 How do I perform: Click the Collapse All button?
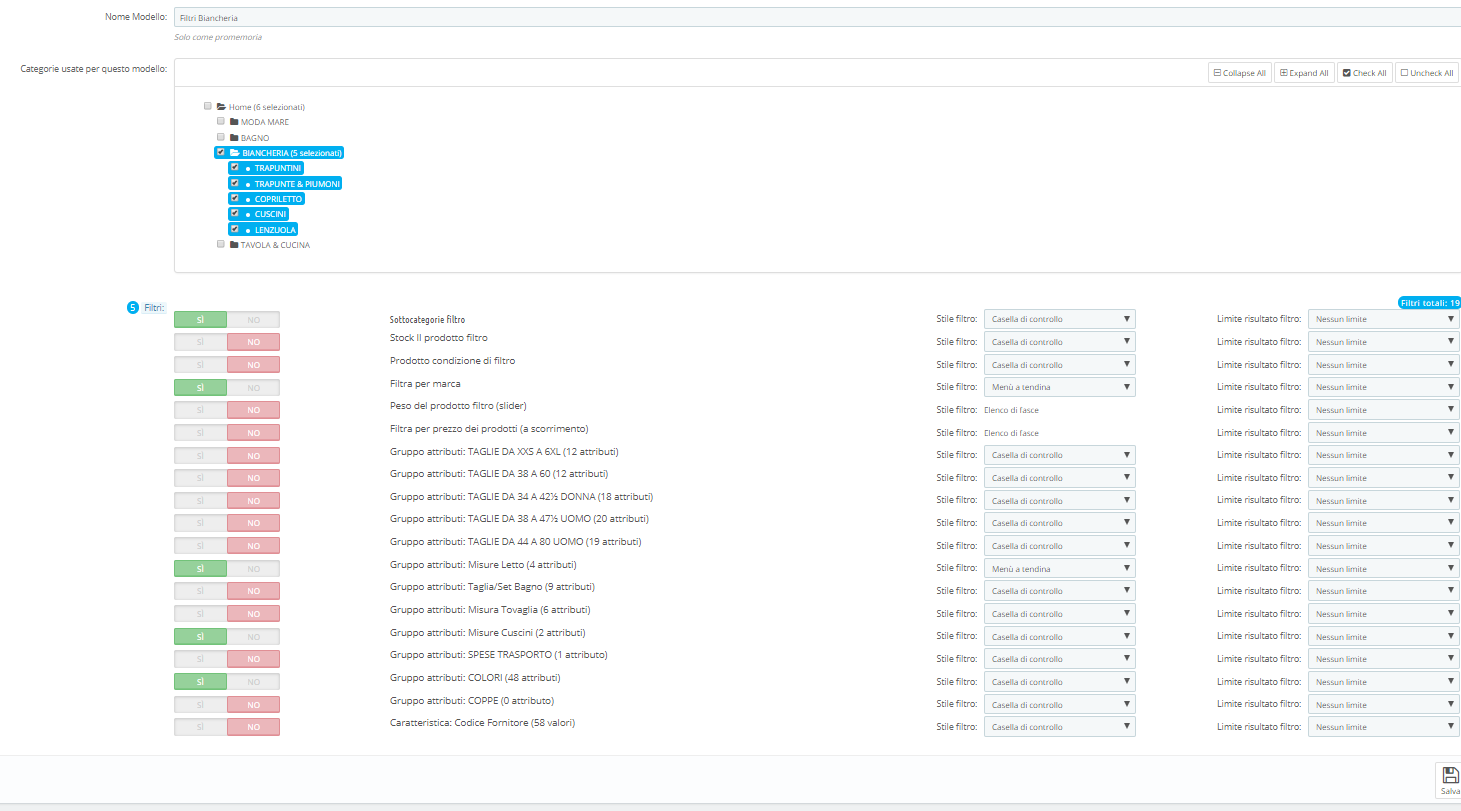click(1239, 73)
